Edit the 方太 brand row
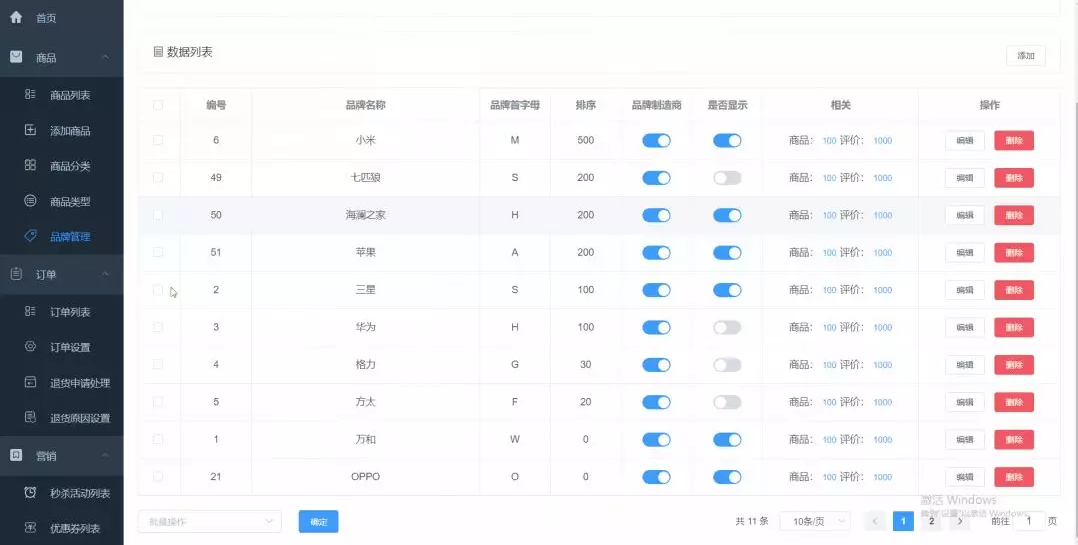This screenshot has height=545, width=1078. coord(965,402)
